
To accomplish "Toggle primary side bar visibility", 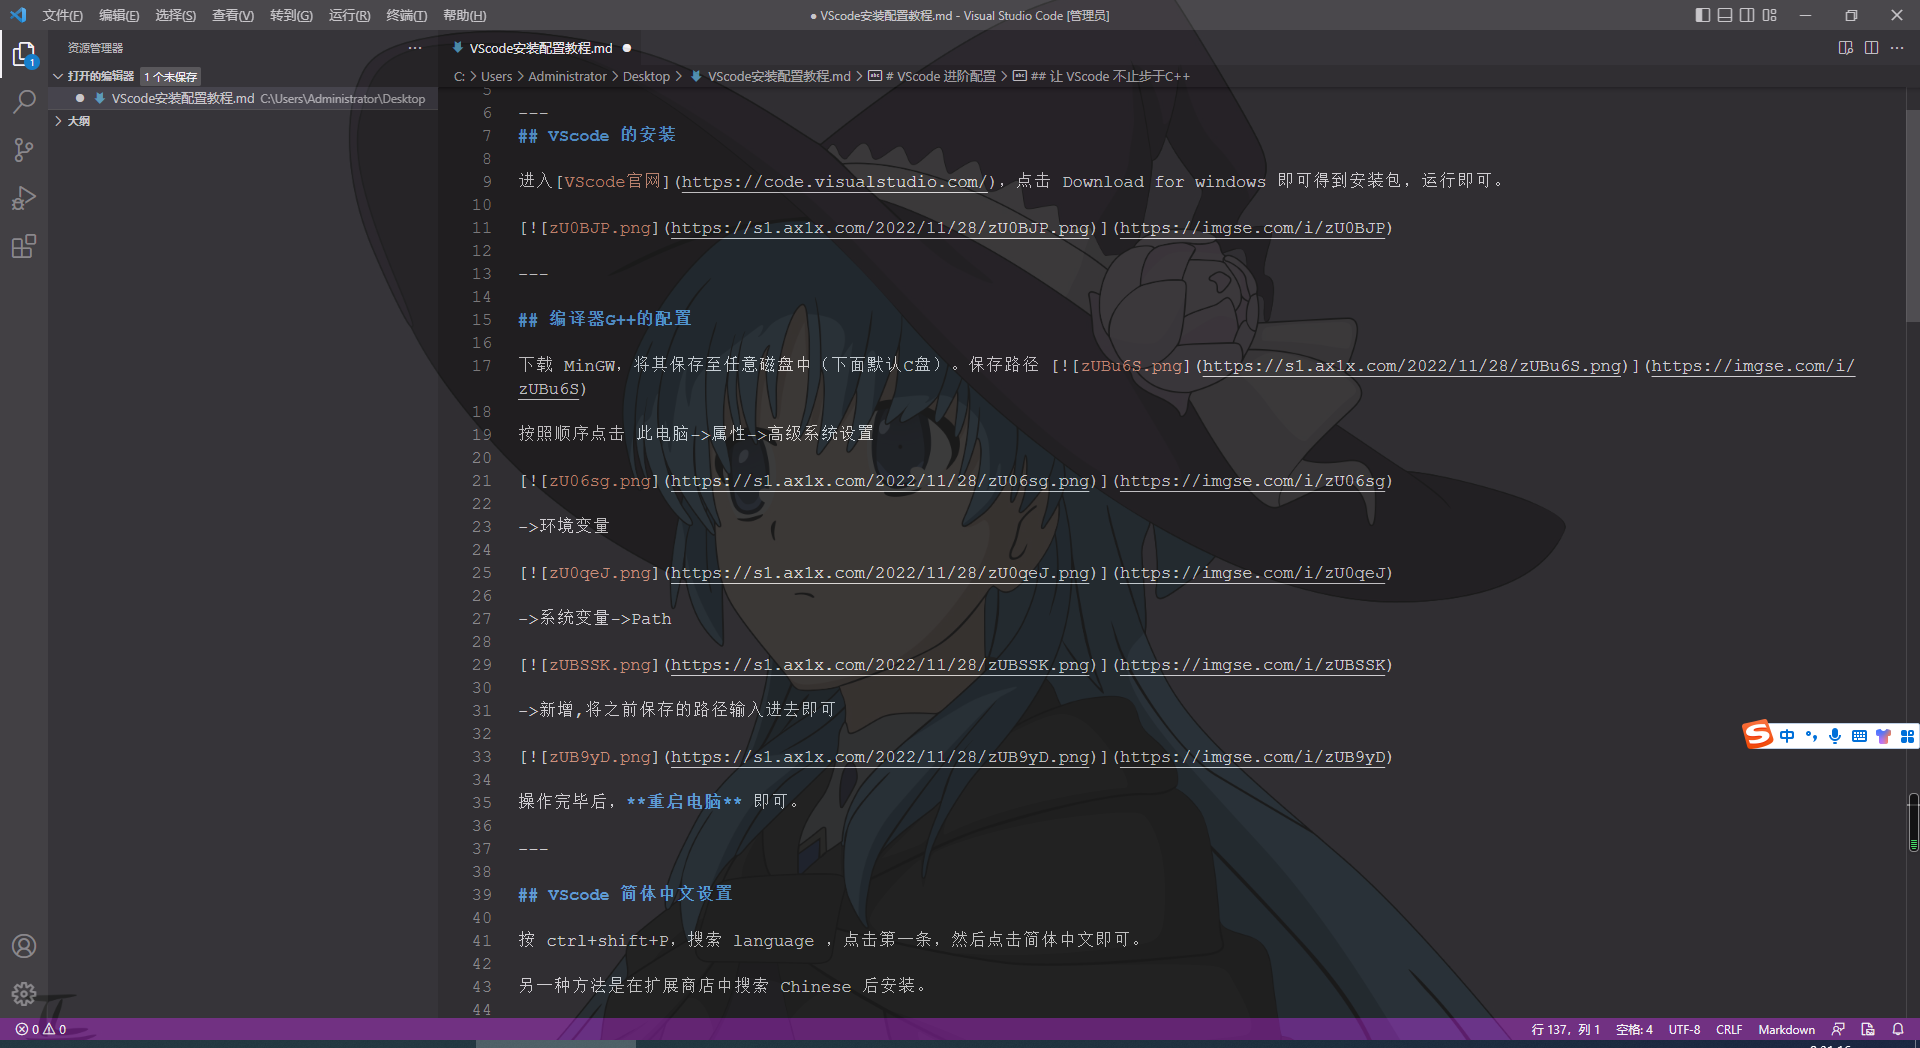I will click(1703, 15).
